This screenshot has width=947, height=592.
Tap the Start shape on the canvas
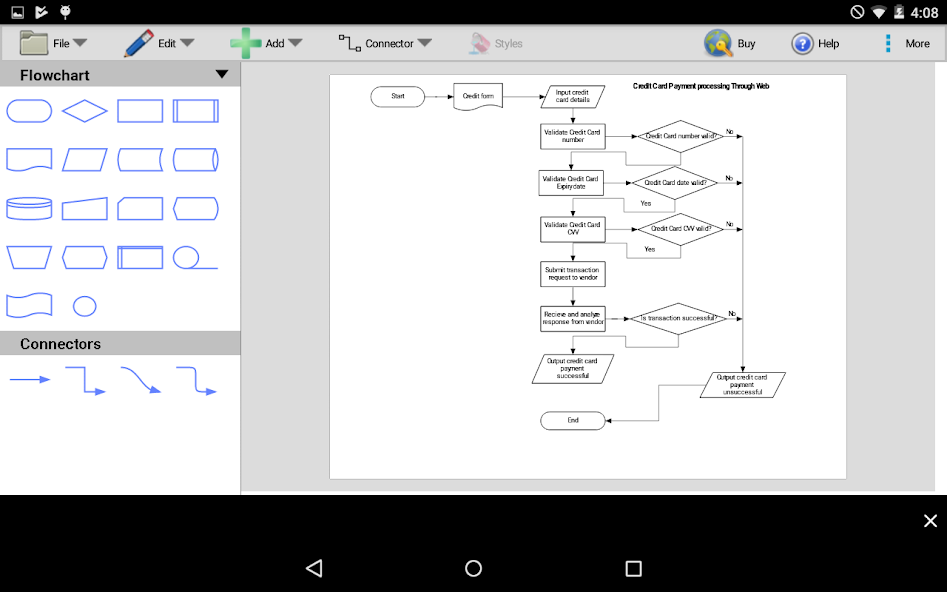tap(397, 96)
